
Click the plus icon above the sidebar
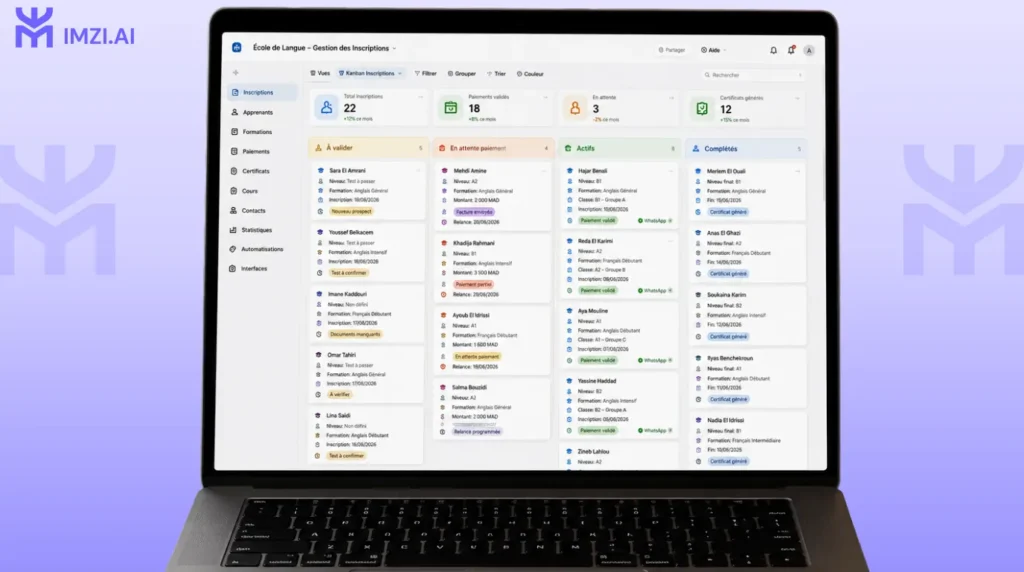[x=236, y=72]
